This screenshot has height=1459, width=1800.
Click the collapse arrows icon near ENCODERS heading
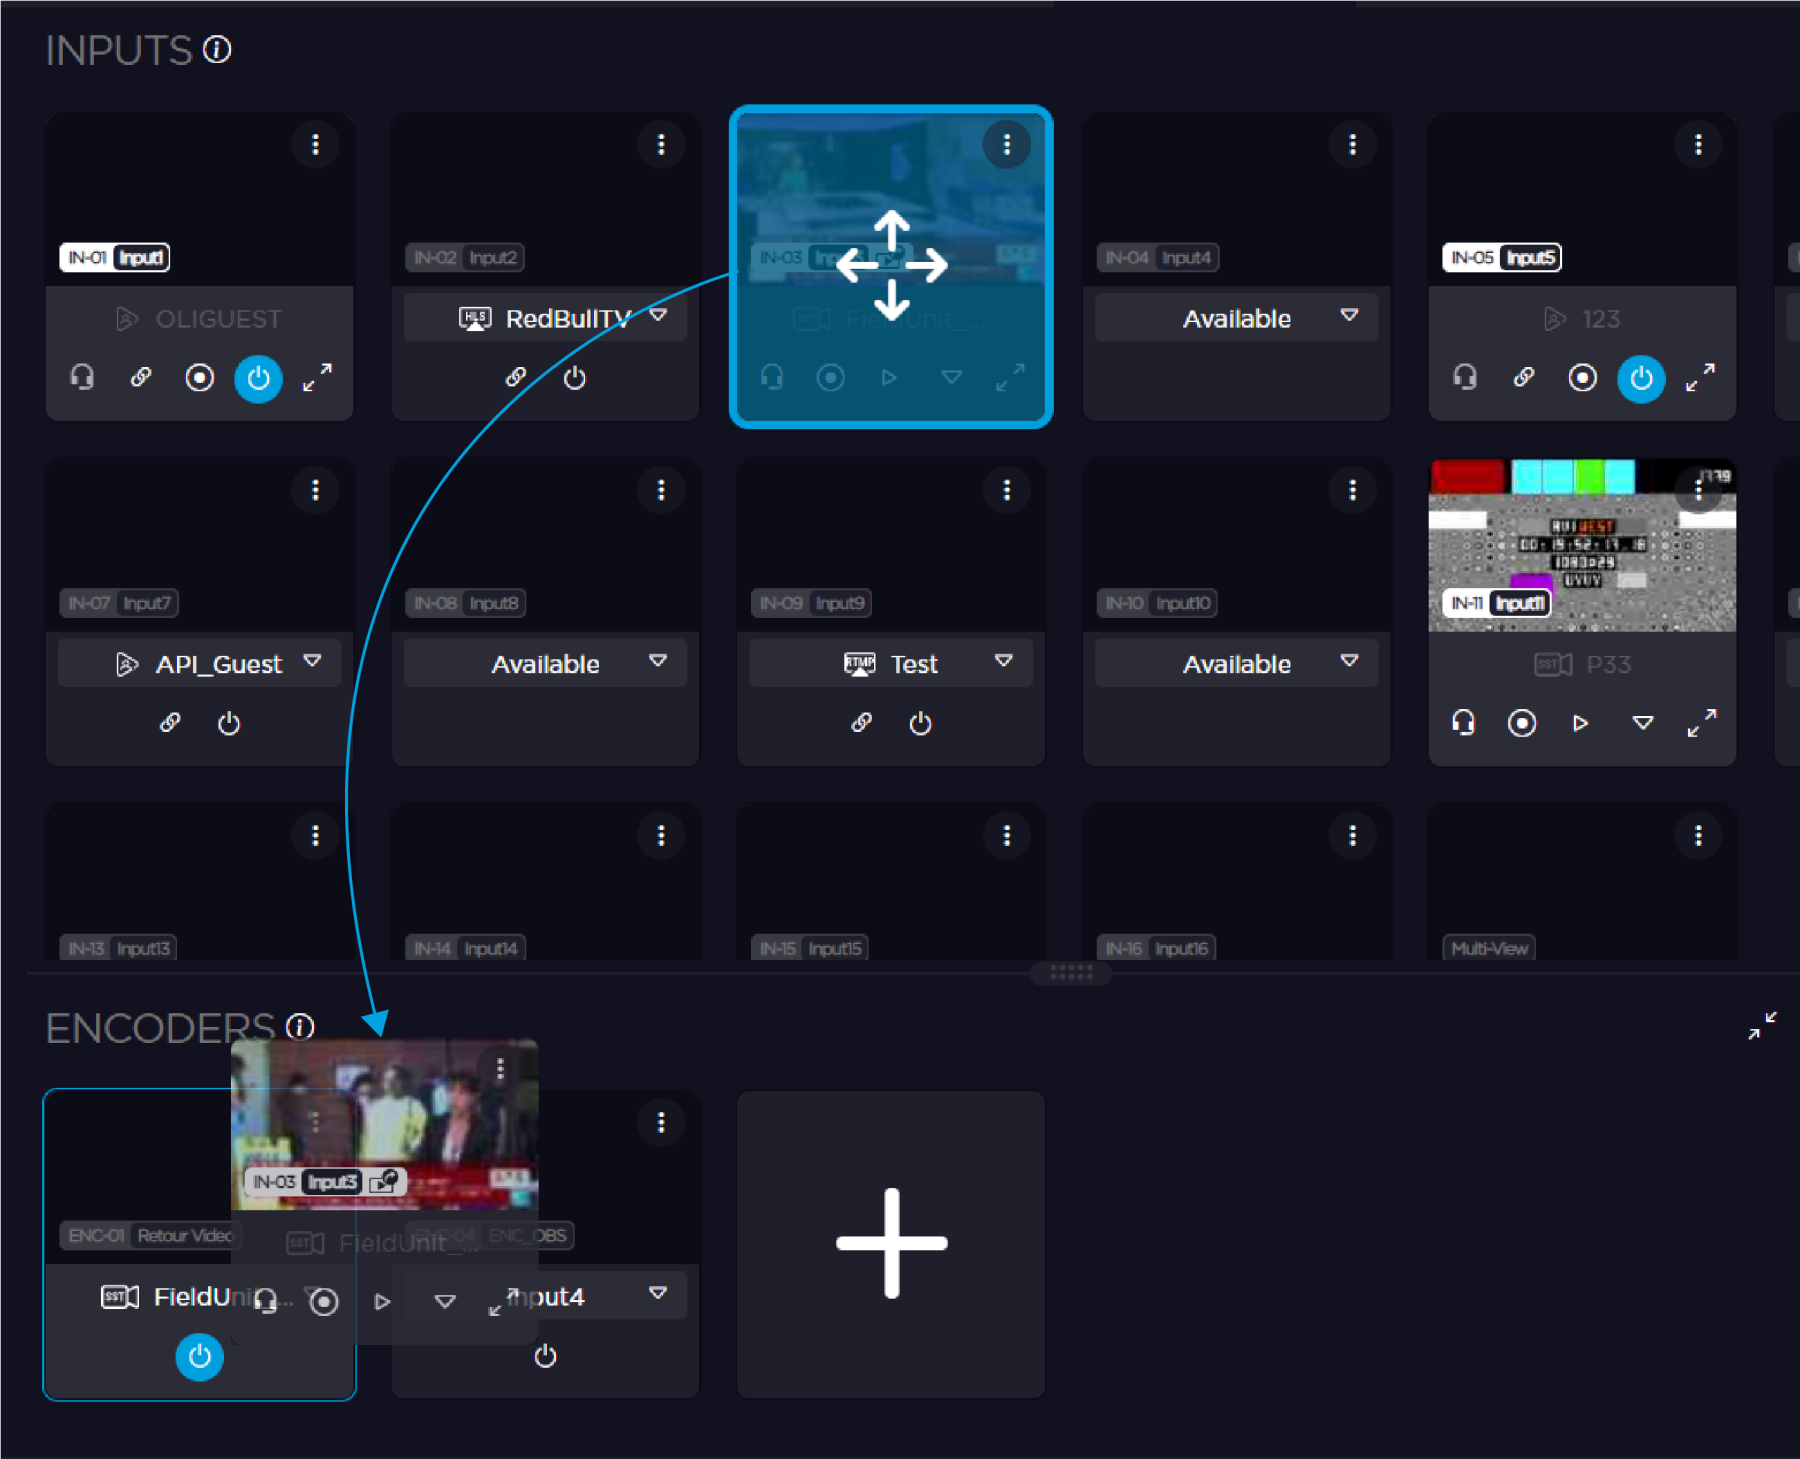pyautogui.click(x=1763, y=1028)
